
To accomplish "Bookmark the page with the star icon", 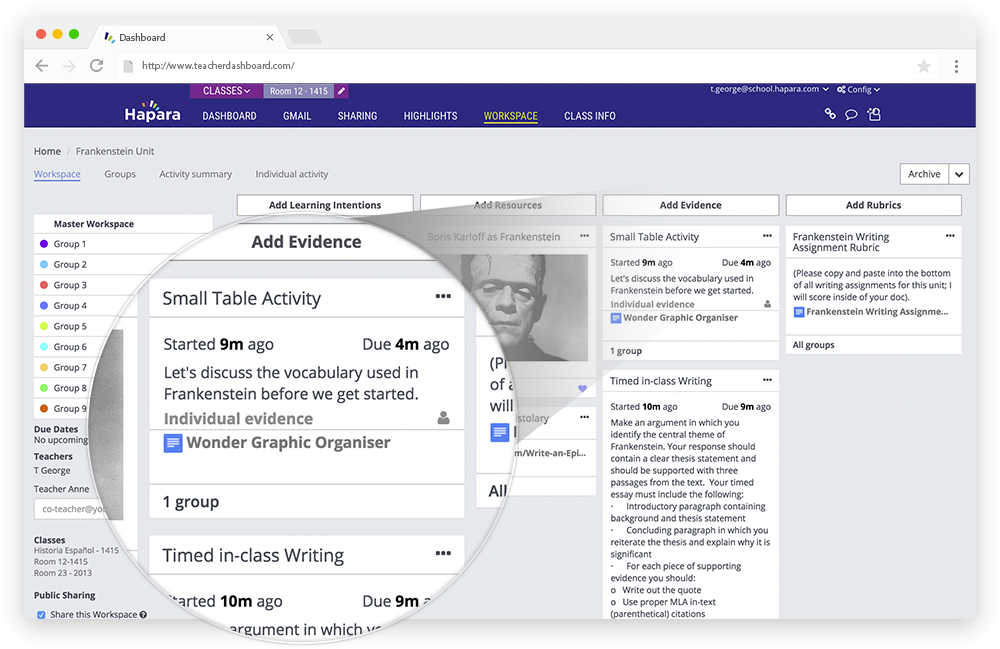I will [x=923, y=66].
